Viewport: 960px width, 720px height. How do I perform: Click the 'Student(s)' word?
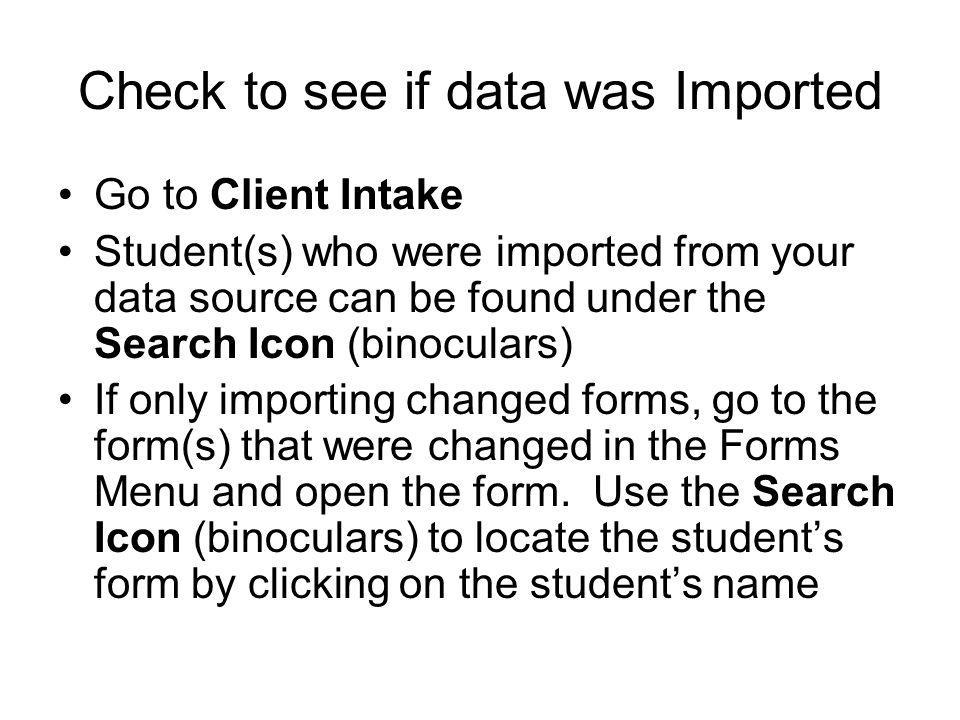point(194,253)
